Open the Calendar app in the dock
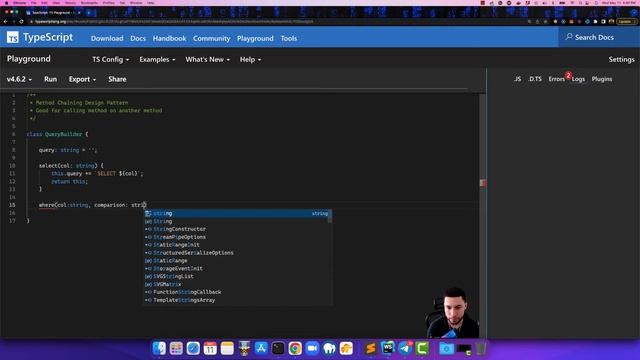640x360 pixels. point(210,348)
